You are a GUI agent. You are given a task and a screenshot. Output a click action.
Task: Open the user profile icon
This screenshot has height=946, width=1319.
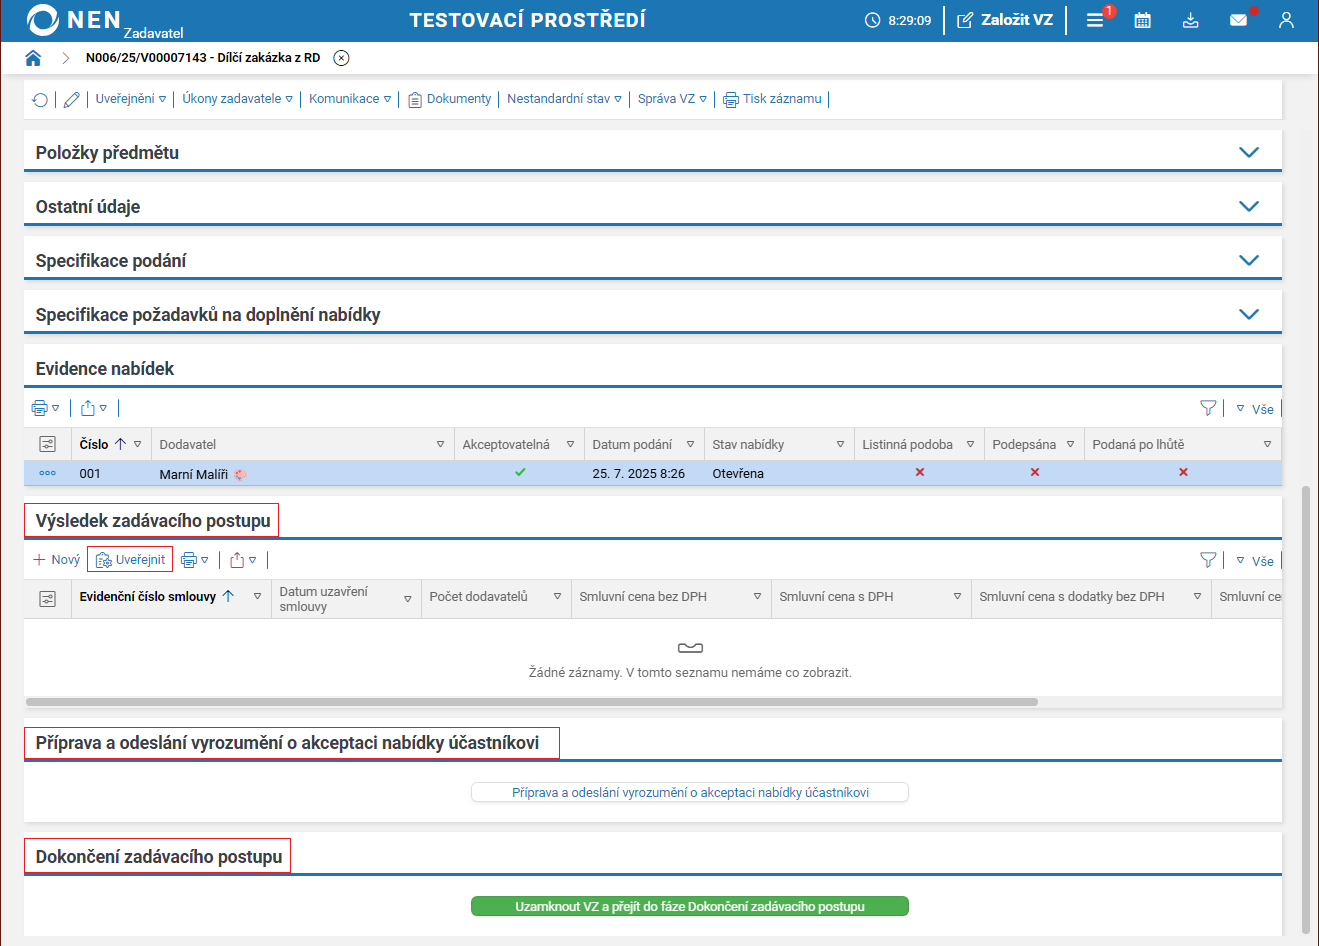pyautogui.click(x=1286, y=20)
